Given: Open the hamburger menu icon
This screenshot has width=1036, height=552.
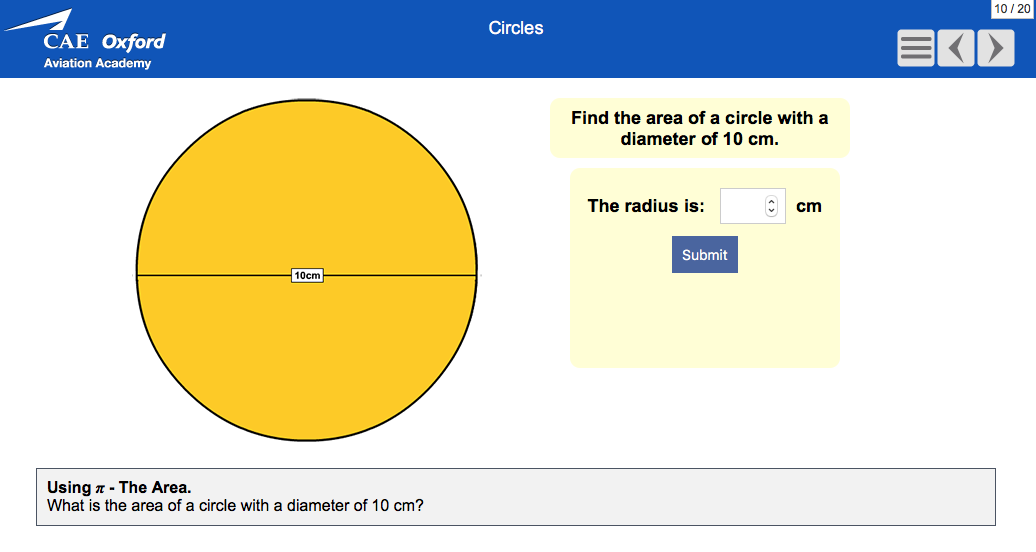Looking at the screenshot, I should pos(916,48).
